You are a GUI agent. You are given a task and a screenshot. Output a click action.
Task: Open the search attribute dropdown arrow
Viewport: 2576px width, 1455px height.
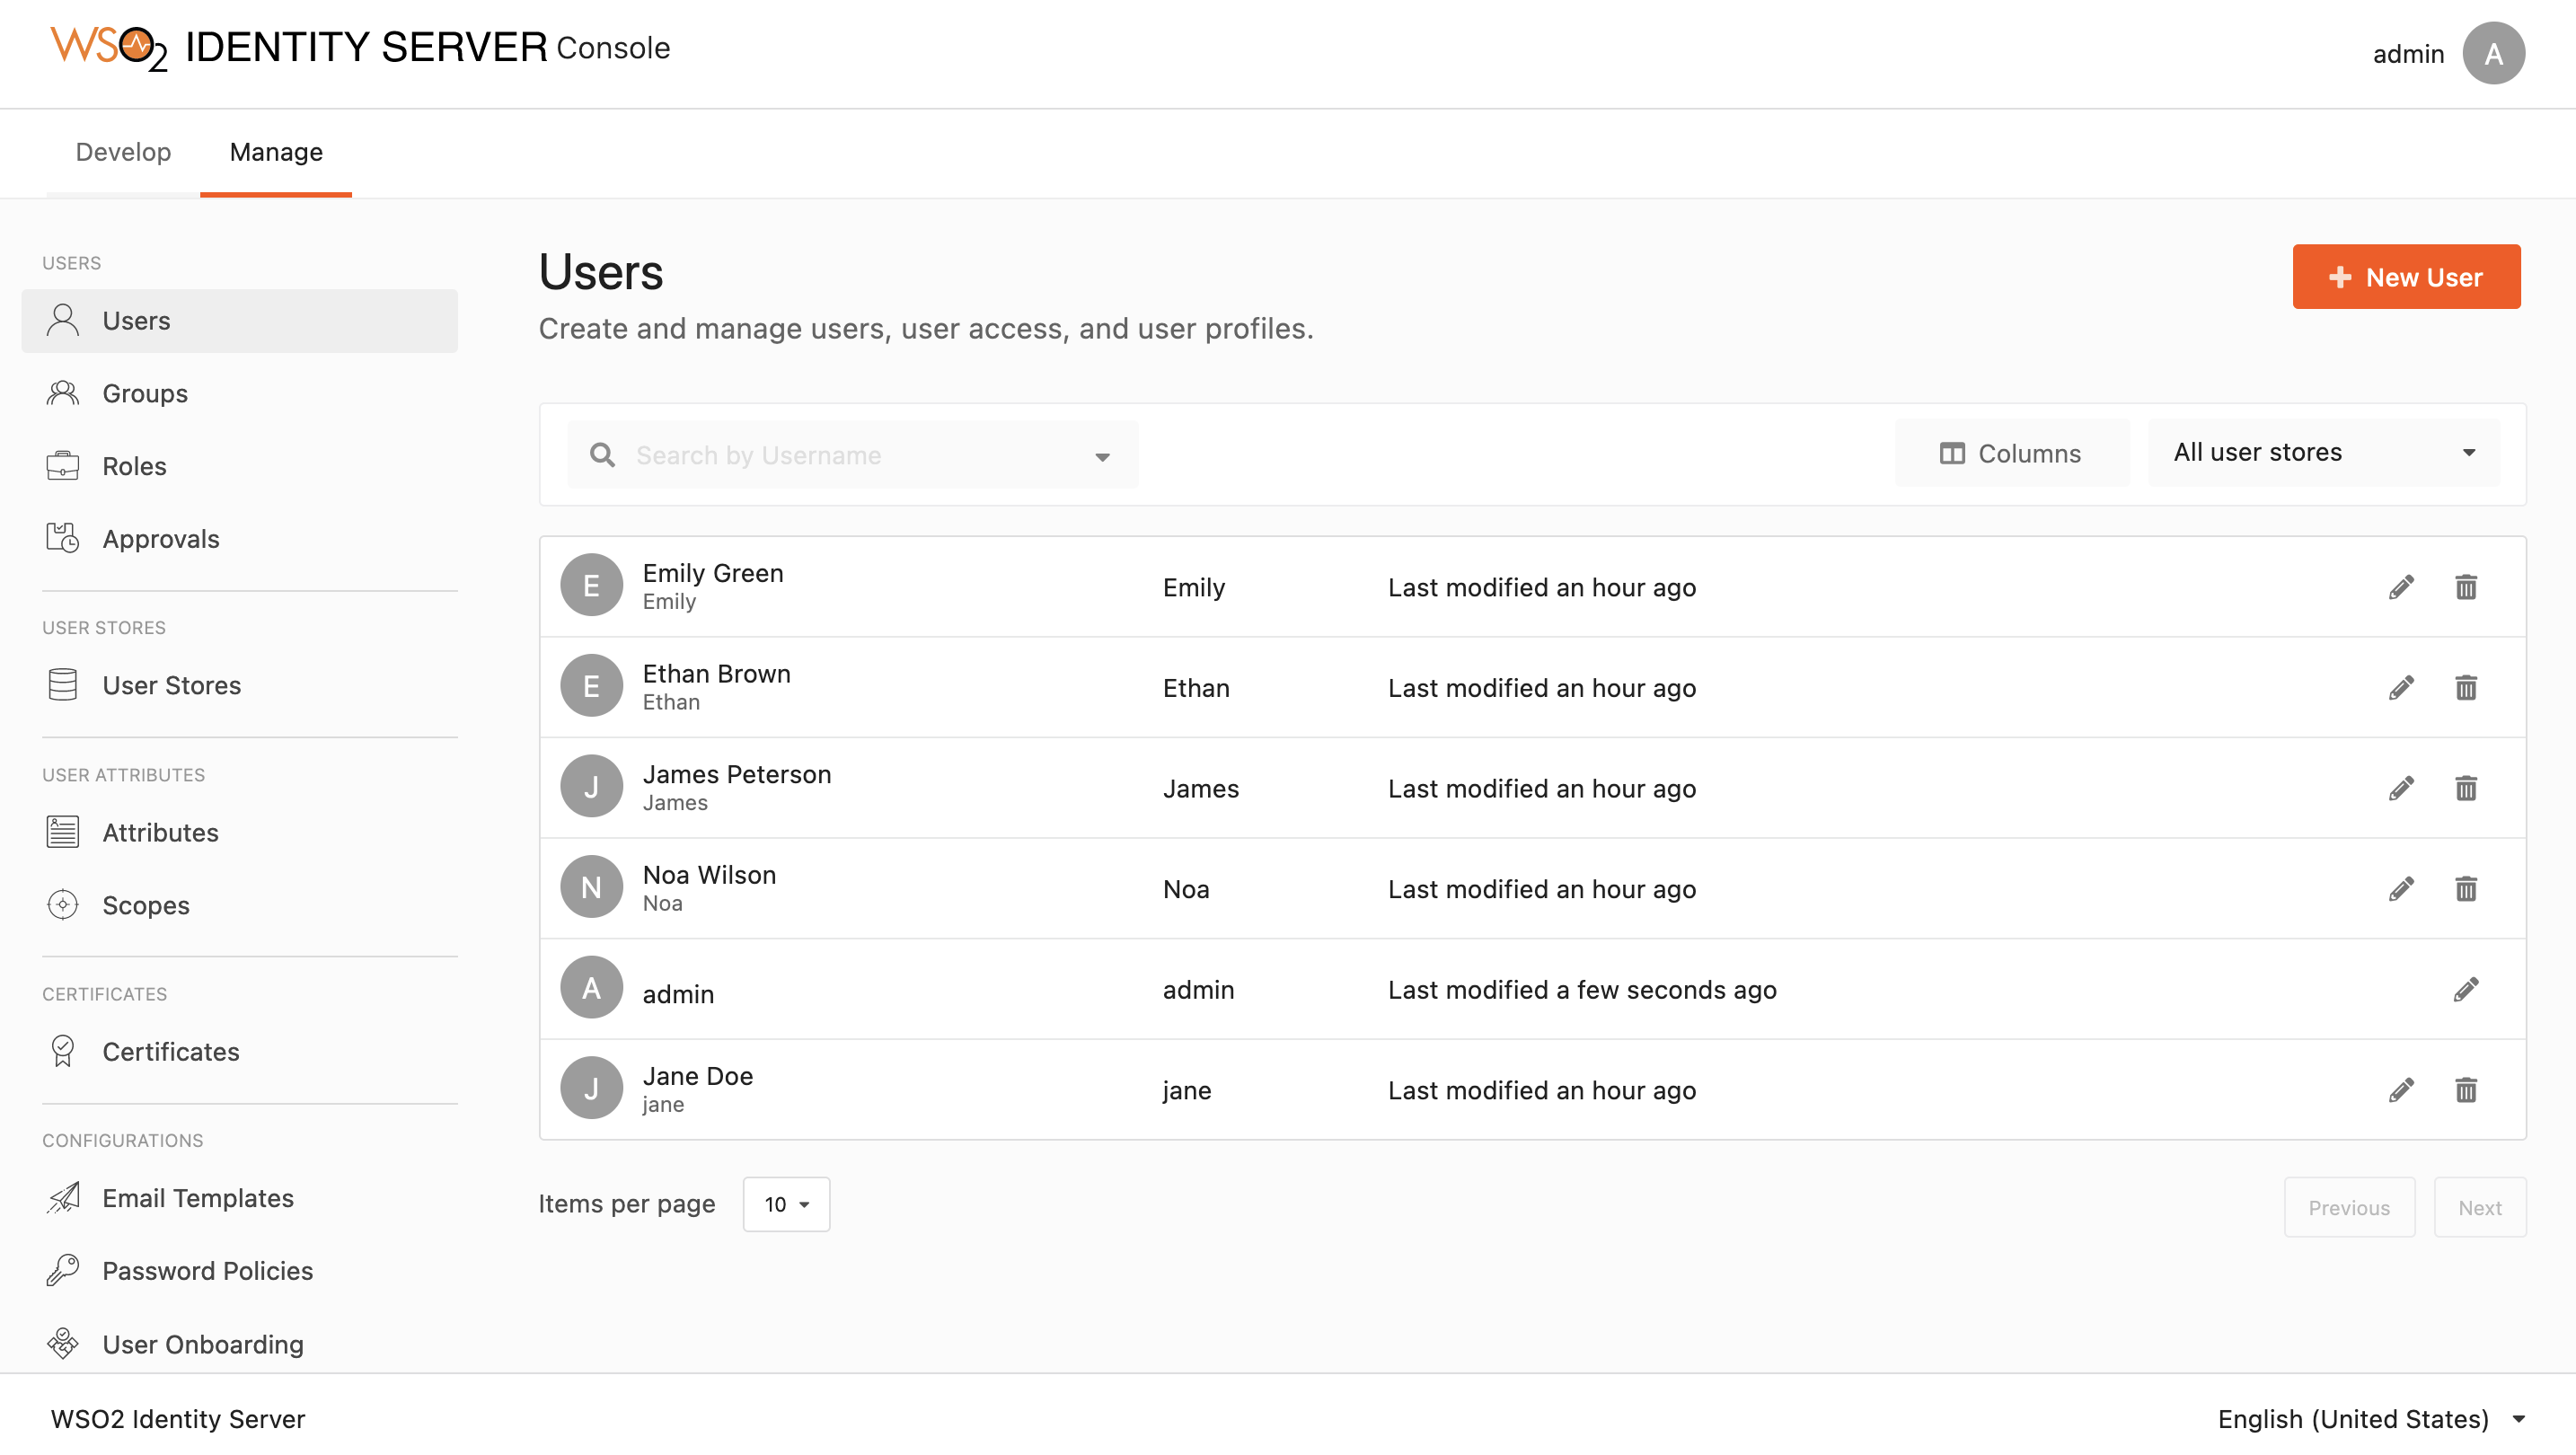pyautogui.click(x=1103, y=456)
